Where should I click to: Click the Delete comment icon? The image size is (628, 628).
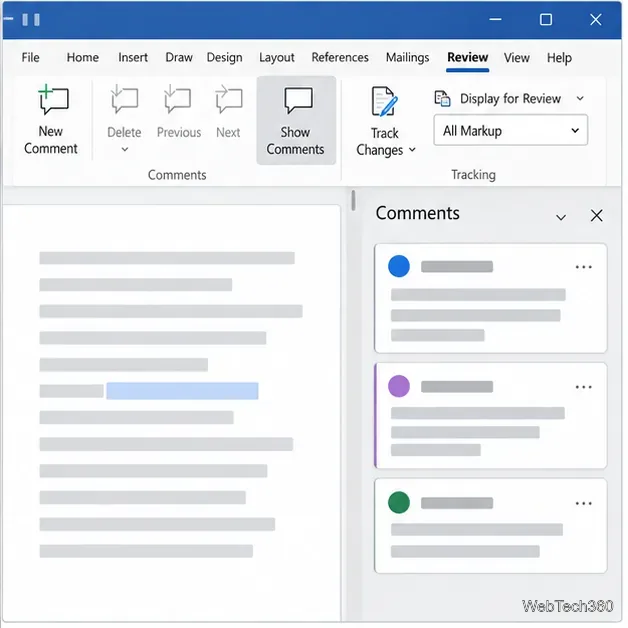pos(124,99)
